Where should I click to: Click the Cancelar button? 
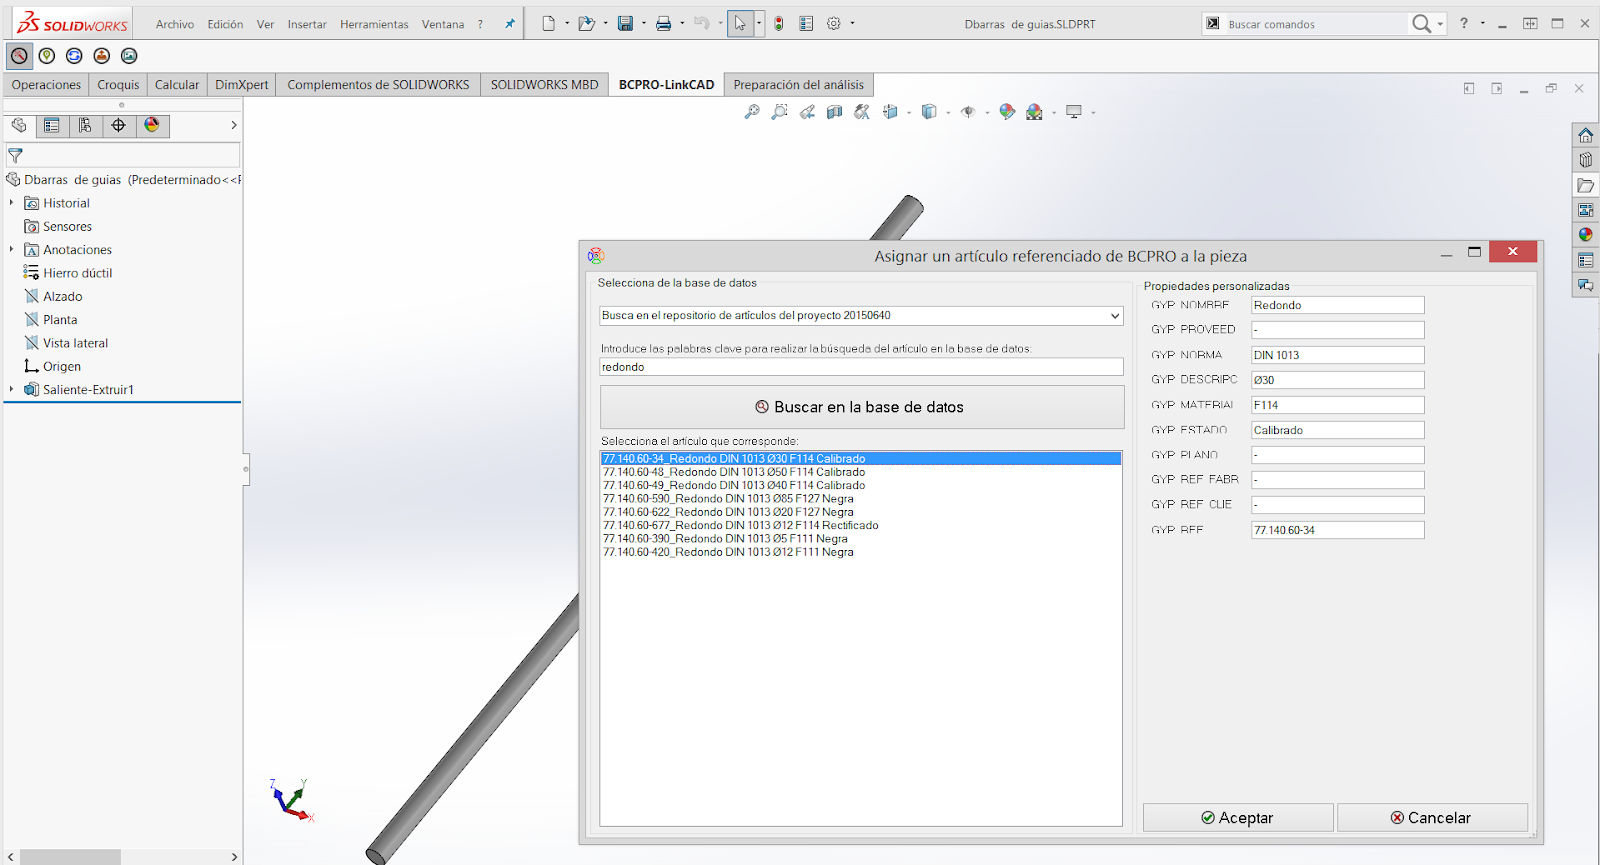click(x=1432, y=818)
